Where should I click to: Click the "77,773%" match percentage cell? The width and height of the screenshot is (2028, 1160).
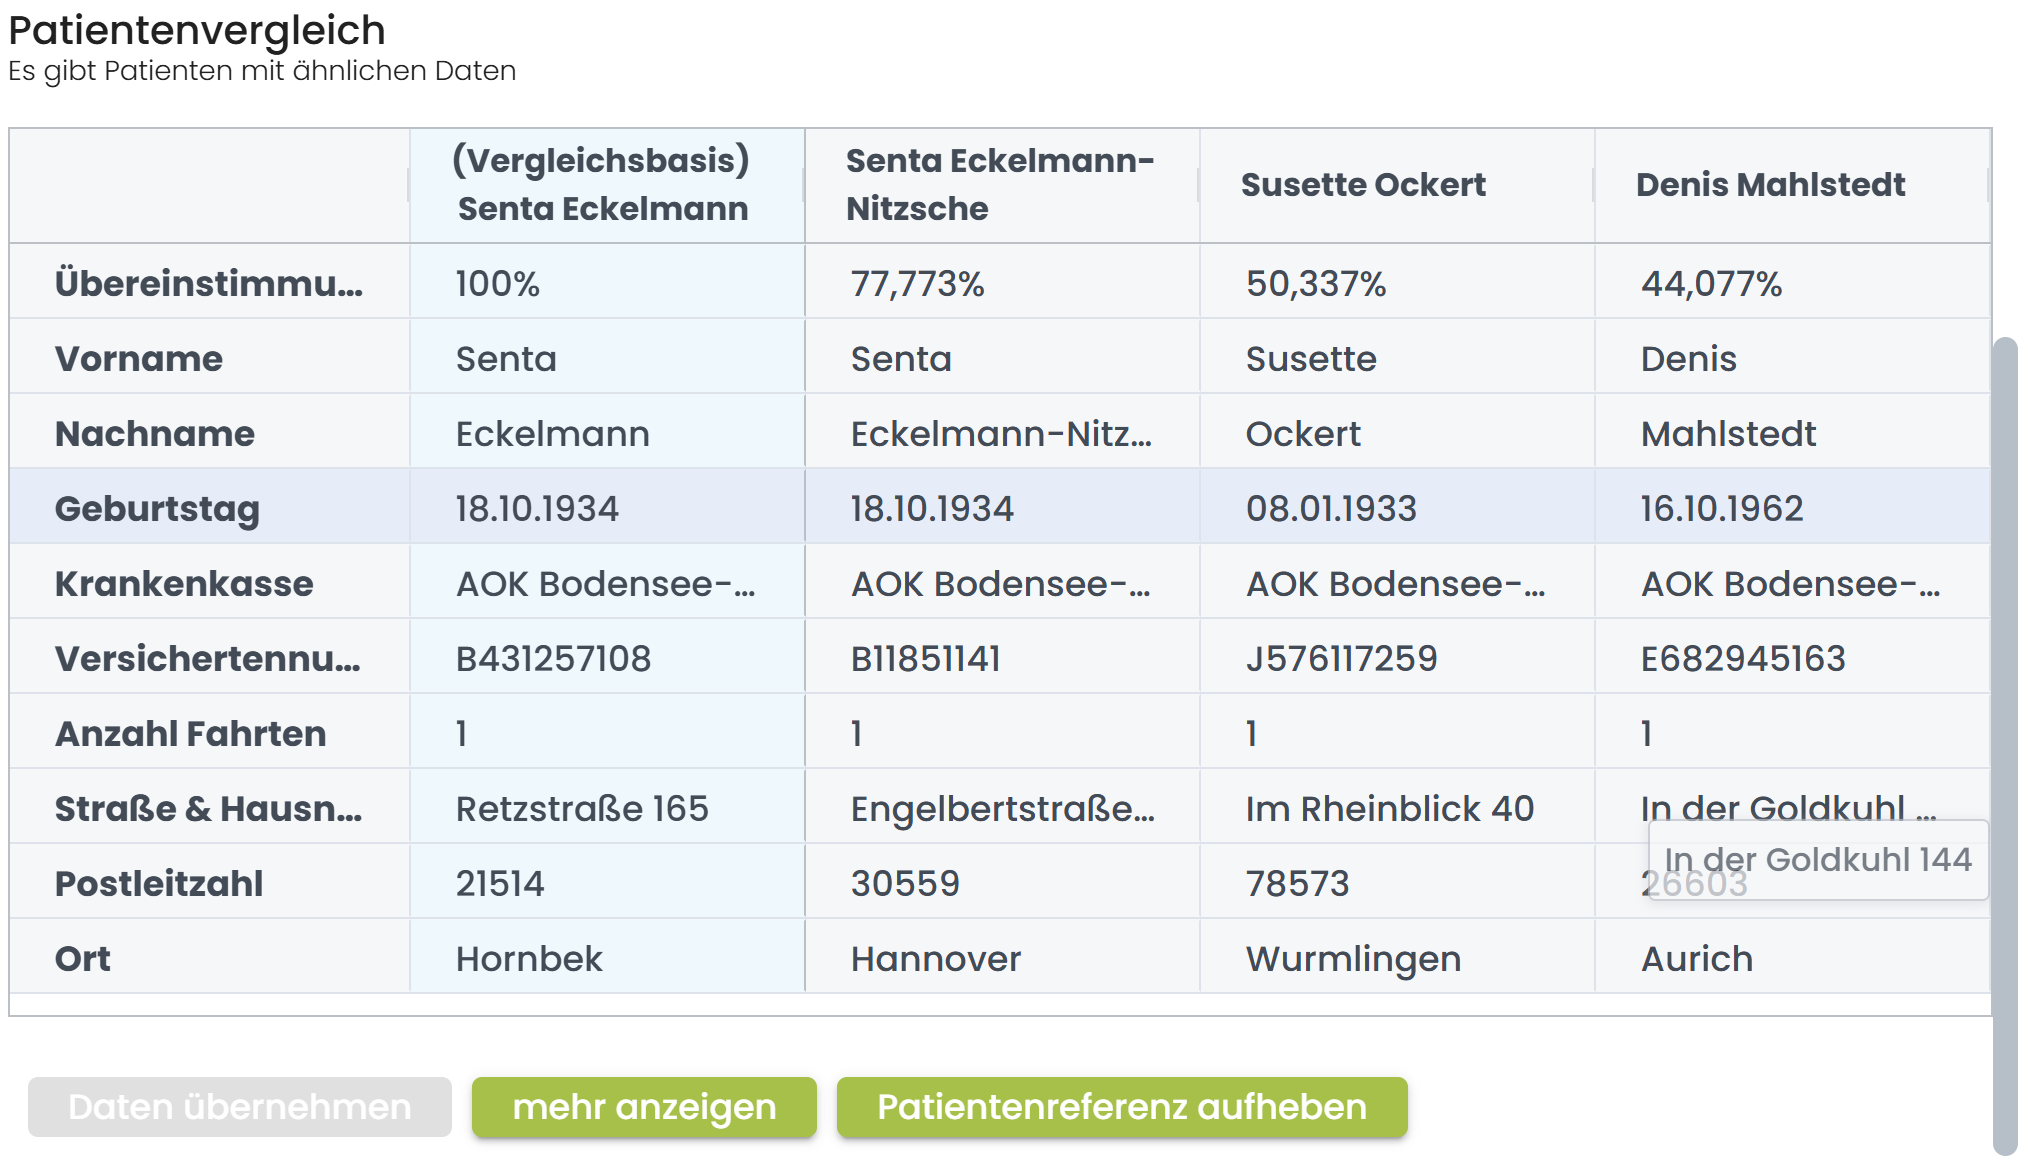[914, 283]
